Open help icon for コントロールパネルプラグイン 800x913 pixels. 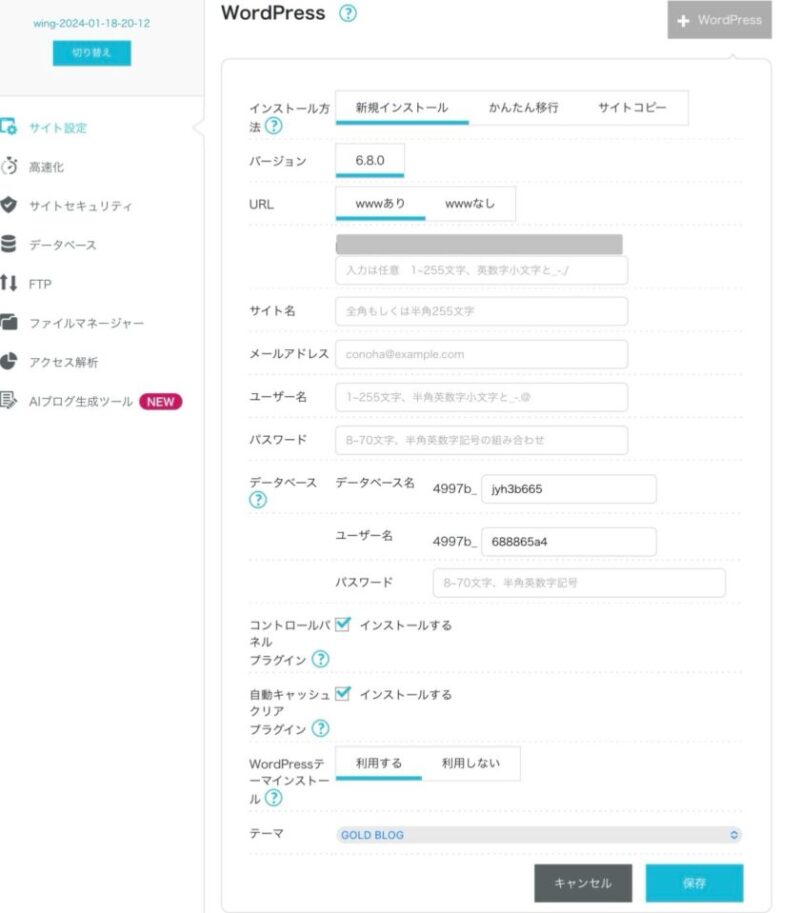click(x=320, y=659)
